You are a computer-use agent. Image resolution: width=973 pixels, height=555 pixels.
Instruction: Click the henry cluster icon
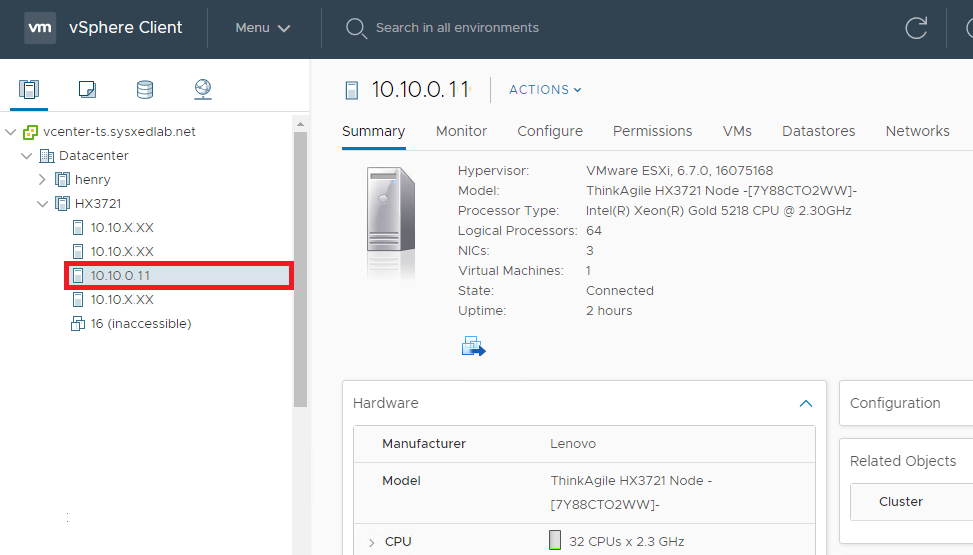pos(62,179)
